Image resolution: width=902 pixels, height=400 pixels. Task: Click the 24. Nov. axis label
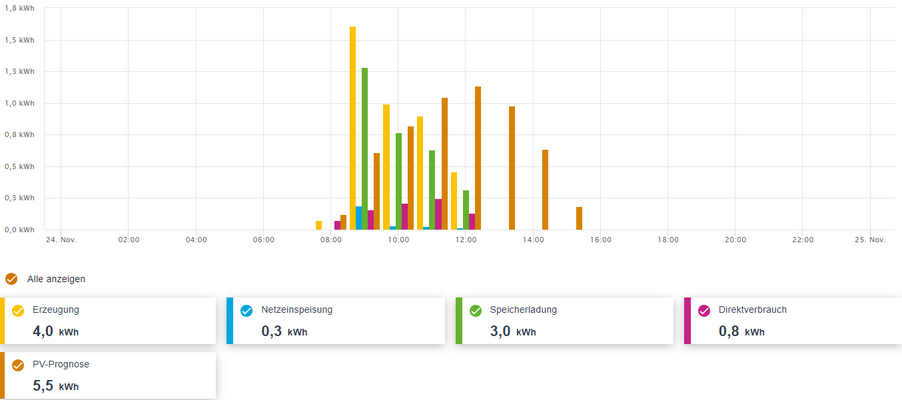click(x=61, y=239)
